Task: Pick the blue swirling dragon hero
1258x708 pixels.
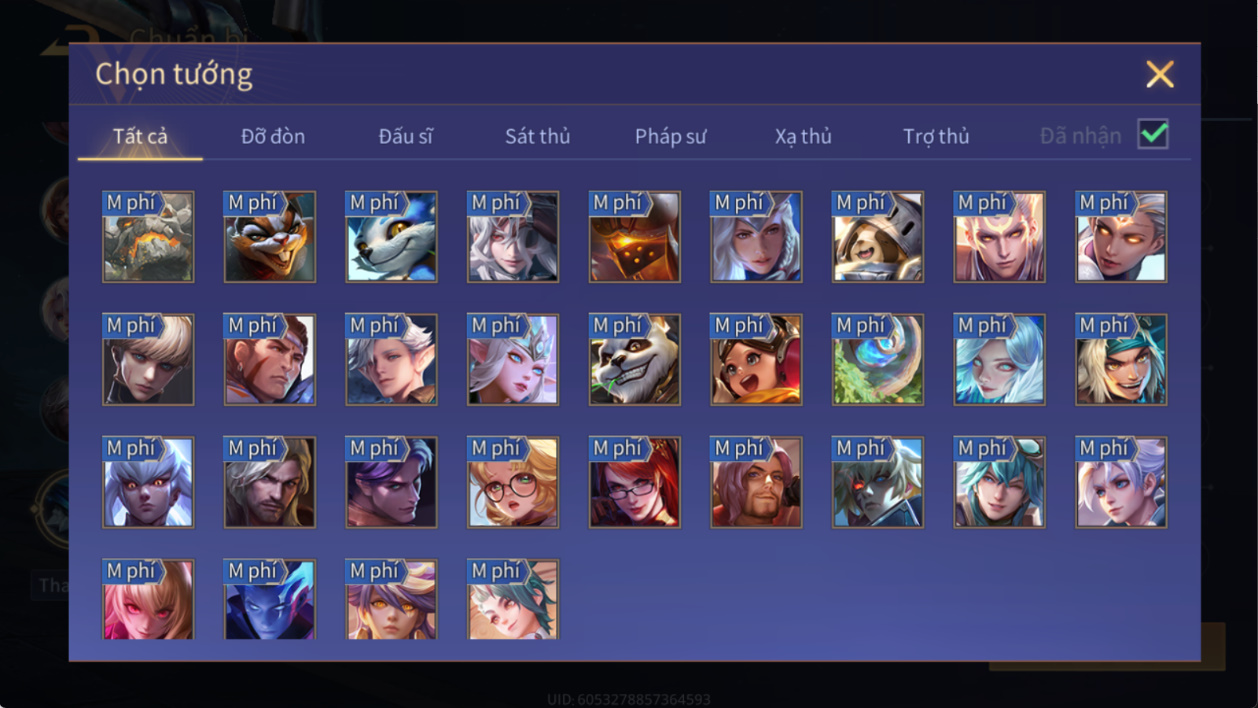Action: [x=878, y=359]
